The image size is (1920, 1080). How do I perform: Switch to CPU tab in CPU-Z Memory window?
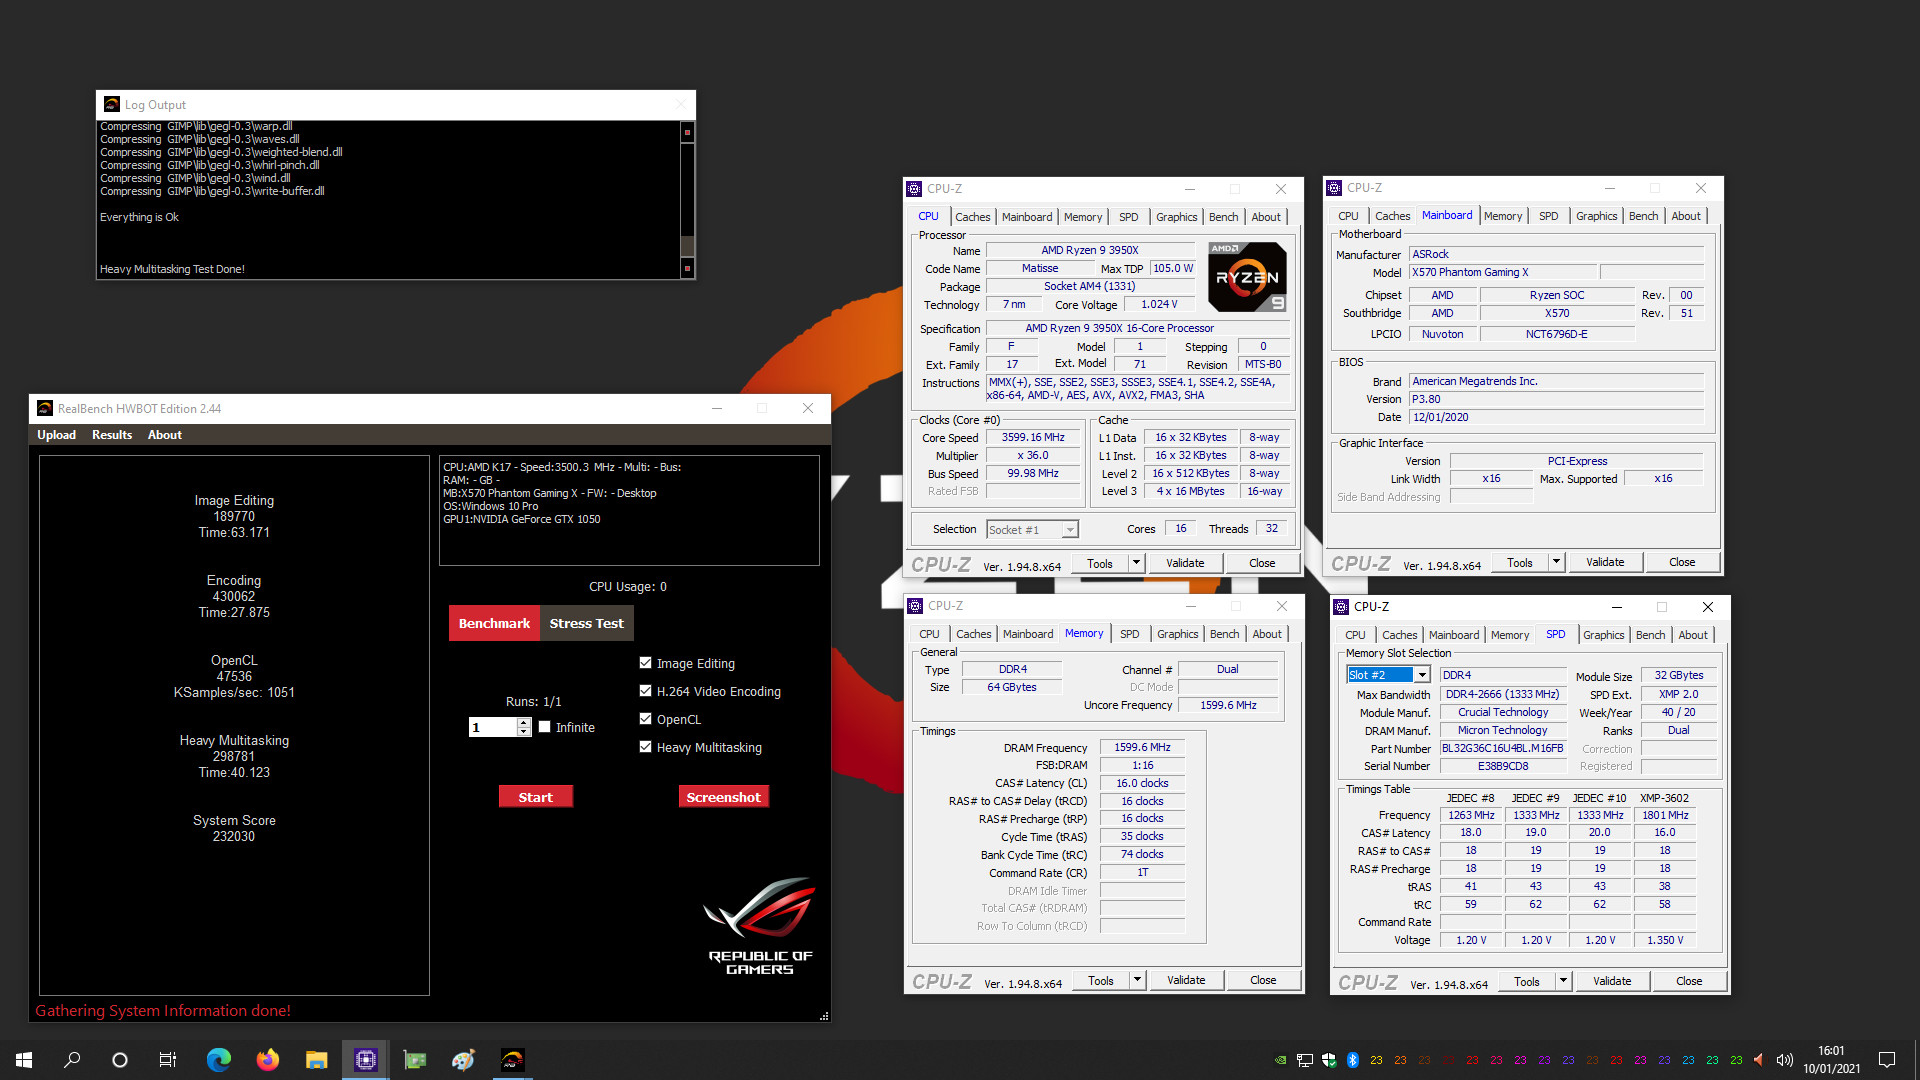click(x=929, y=634)
